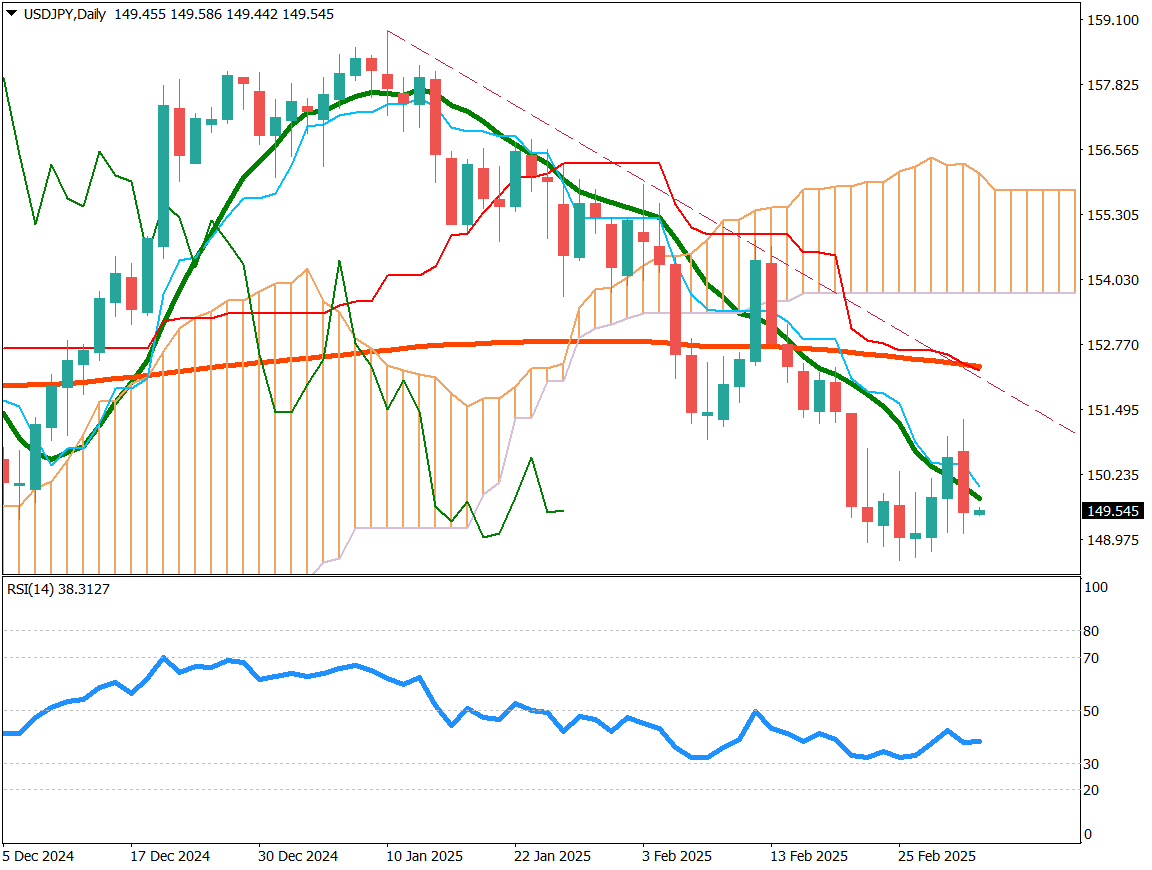
Task: Select the 5 Dec 2024 date marker
Action: coord(38,857)
